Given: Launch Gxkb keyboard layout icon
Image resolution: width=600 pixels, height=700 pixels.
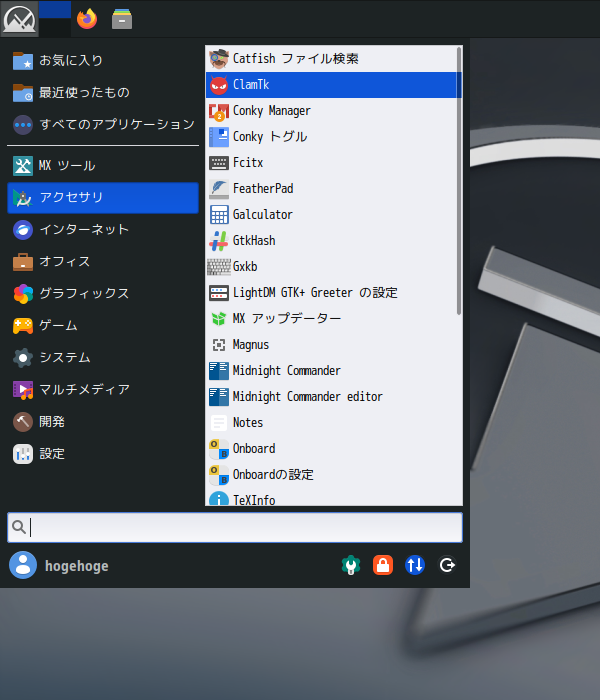Looking at the screenshot, I should tap(219, 267).
